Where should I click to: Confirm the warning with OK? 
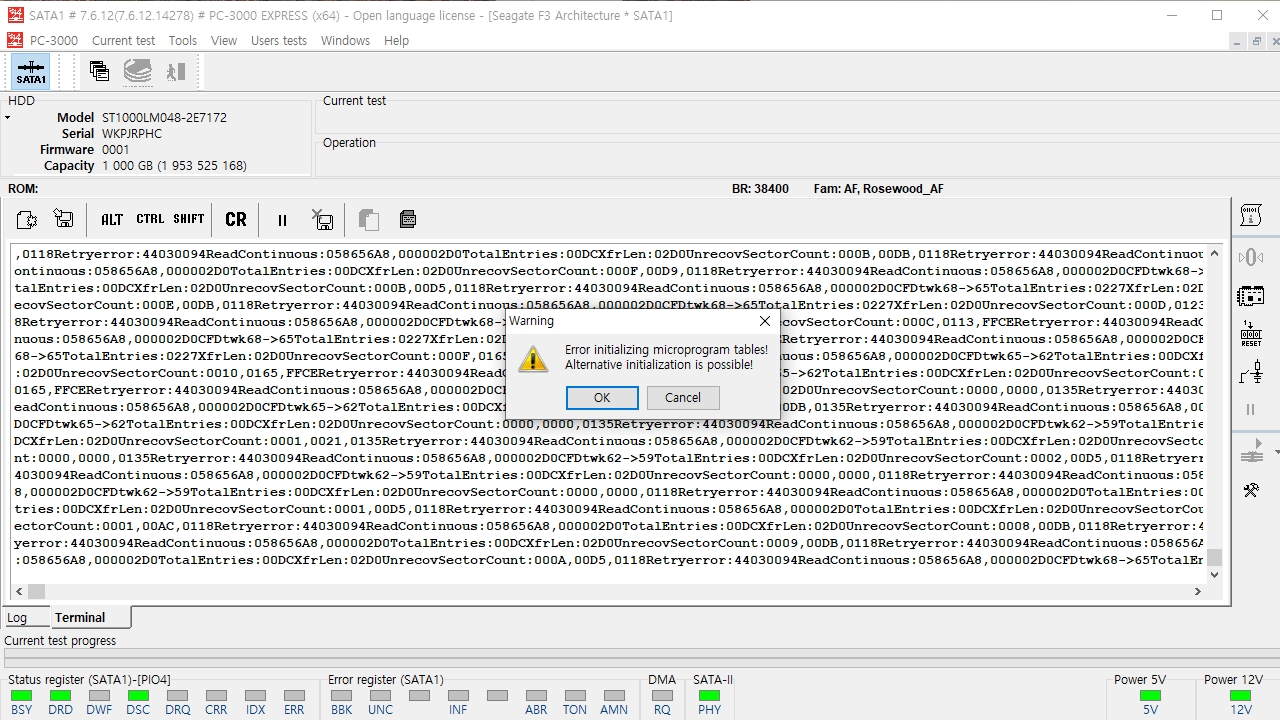pos(602,398)
